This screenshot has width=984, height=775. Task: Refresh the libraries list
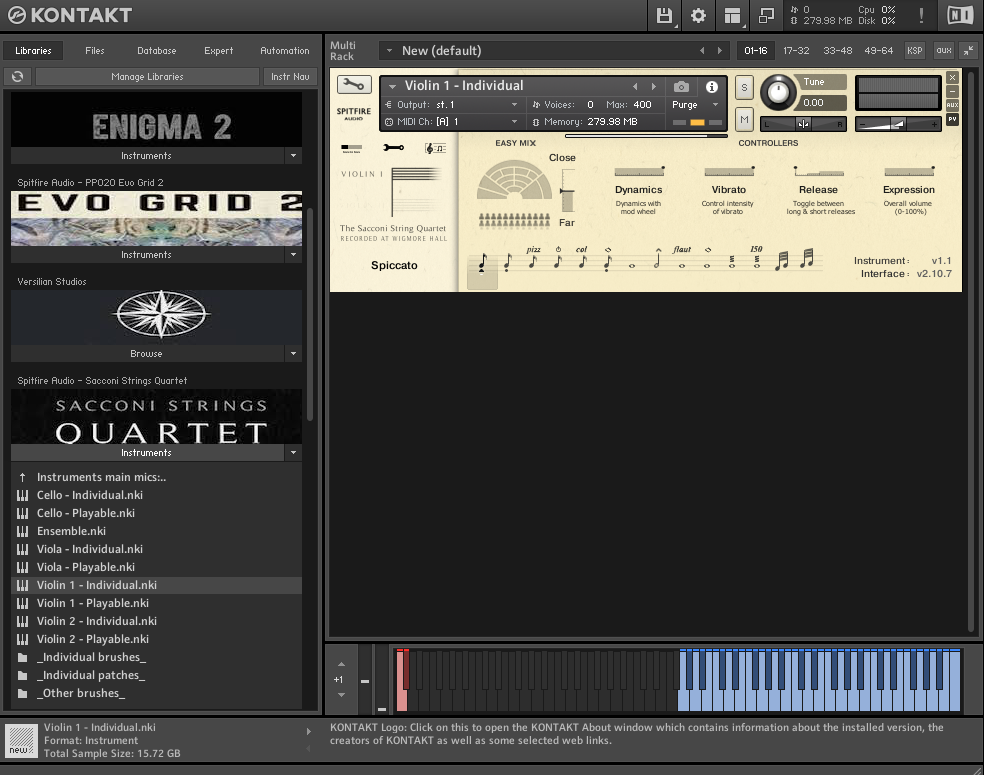[18, 77]
